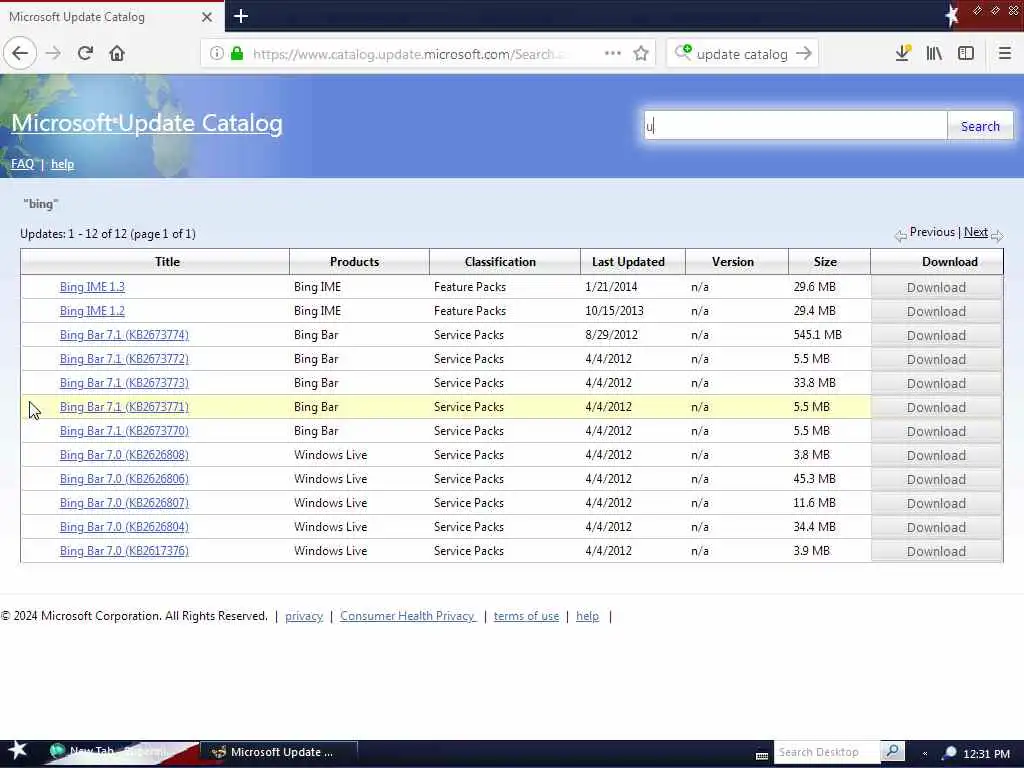Open Bing Bar 7.0 (KB2626807) link
1024x768 pixels.
124,503
